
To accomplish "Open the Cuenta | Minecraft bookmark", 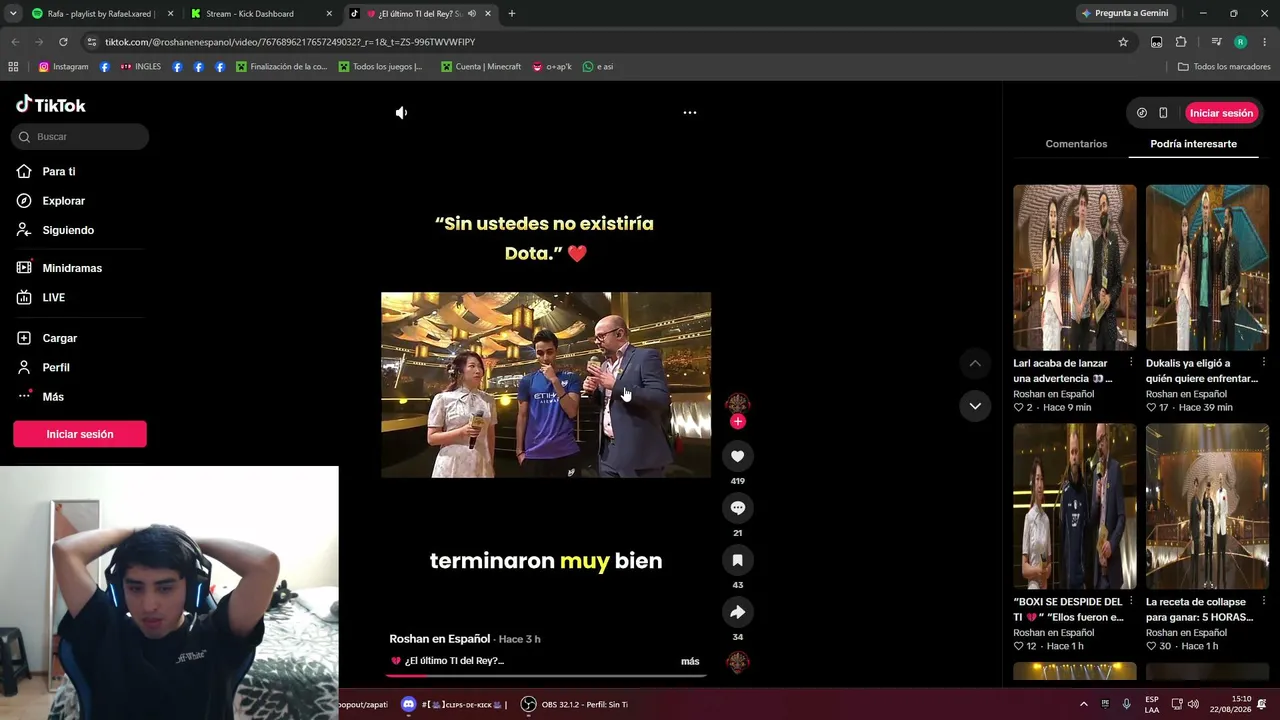I will pyautogui.click(x=480, y=67).
